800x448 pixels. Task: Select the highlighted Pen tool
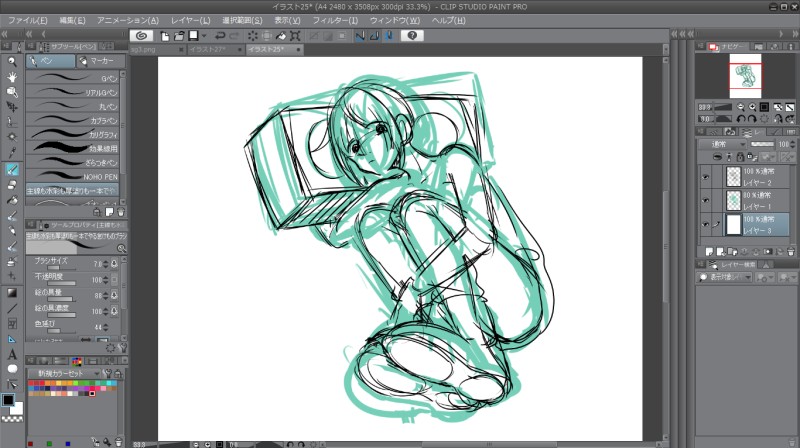(12, 169)
